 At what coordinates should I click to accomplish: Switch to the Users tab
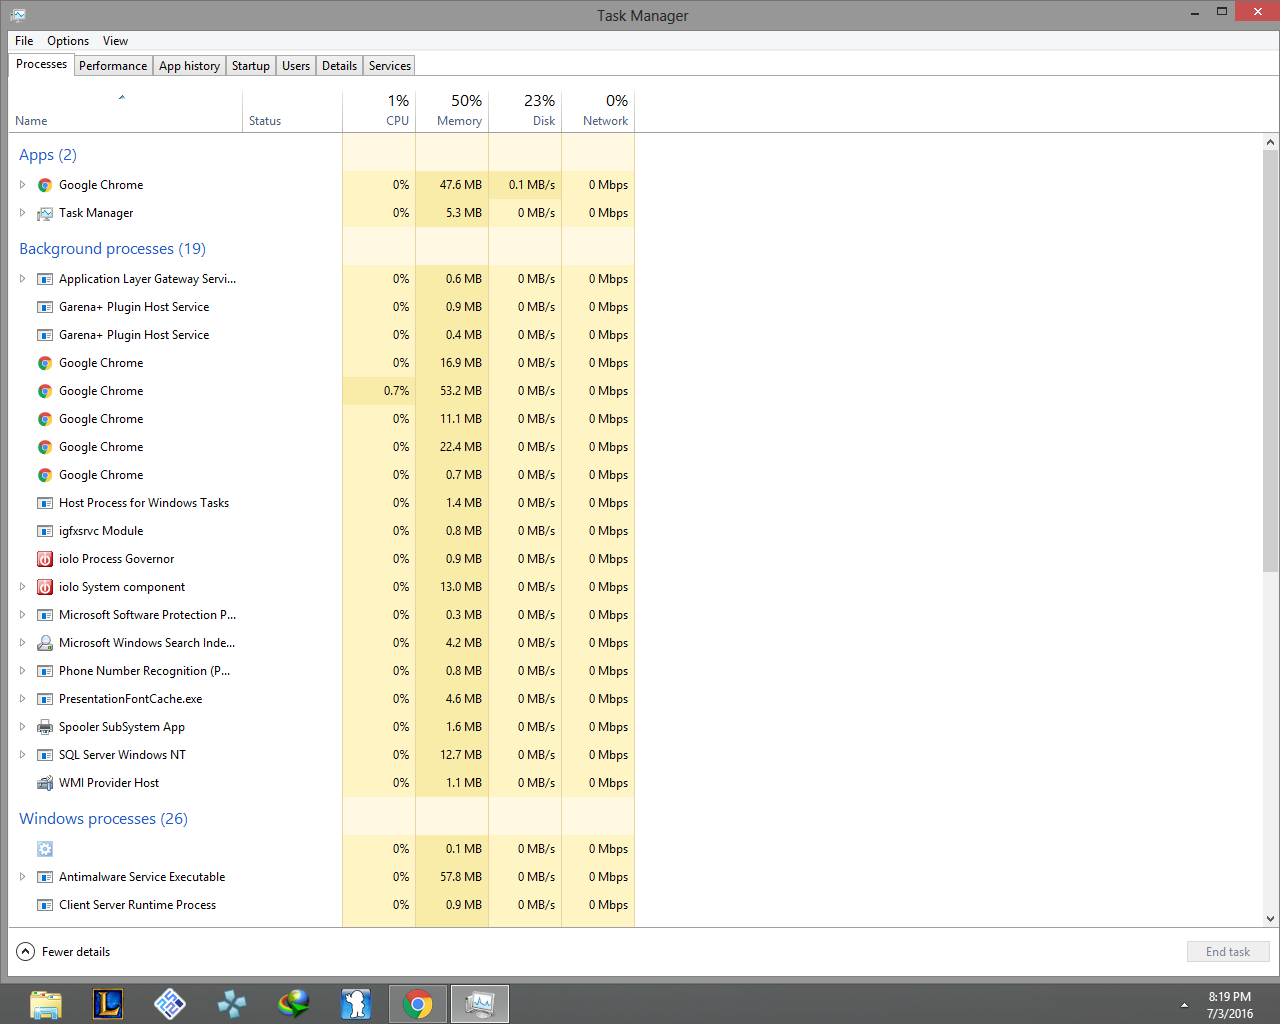tap(296, 66)
